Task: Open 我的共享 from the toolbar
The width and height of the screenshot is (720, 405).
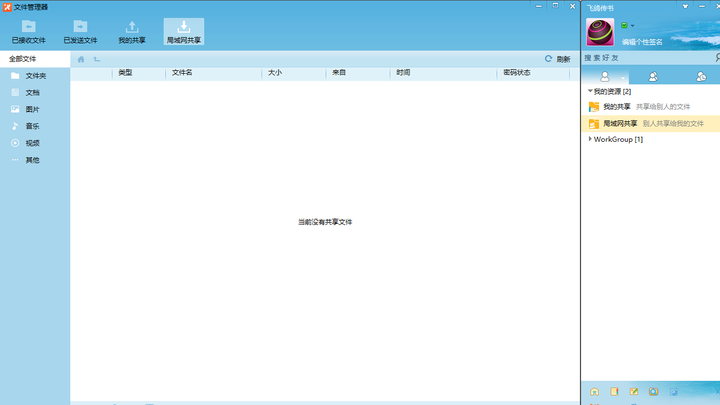Action: click(x=132, y=32)
